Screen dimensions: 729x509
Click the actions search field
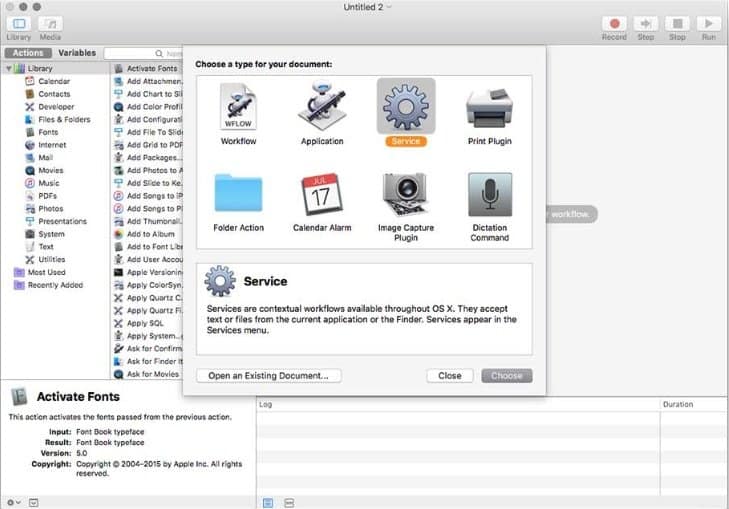pyautogui.click(x=143, y=53)
